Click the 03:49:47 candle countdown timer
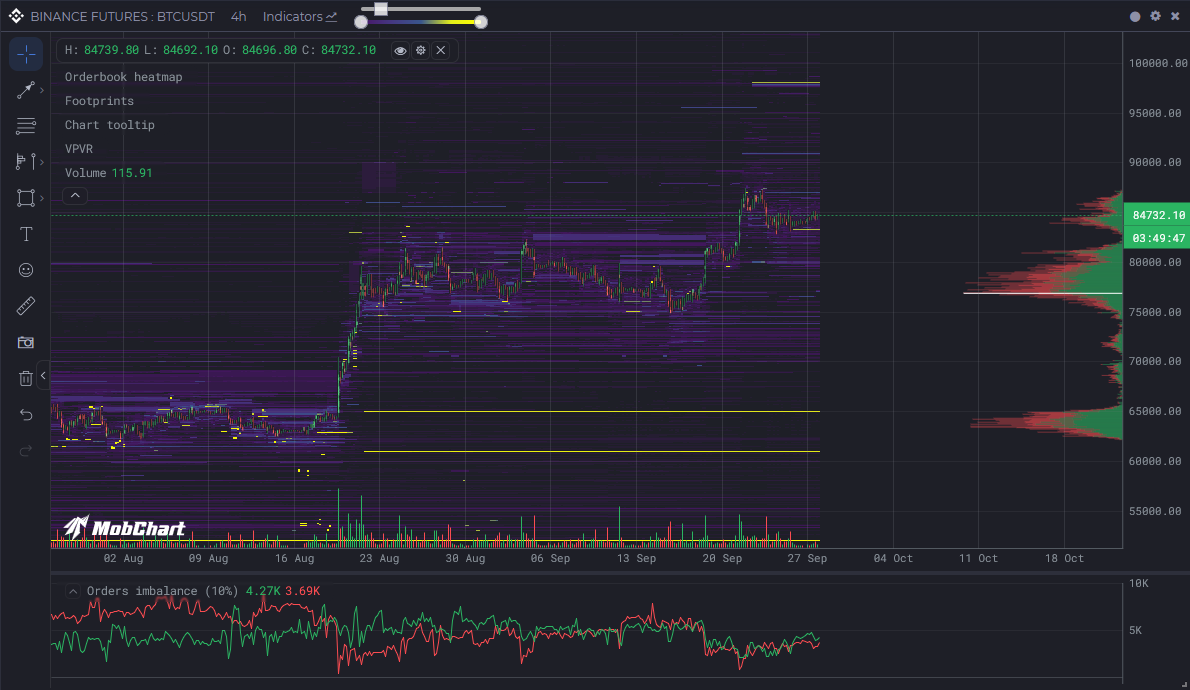1190x690 pixels. pos(1158,238)
